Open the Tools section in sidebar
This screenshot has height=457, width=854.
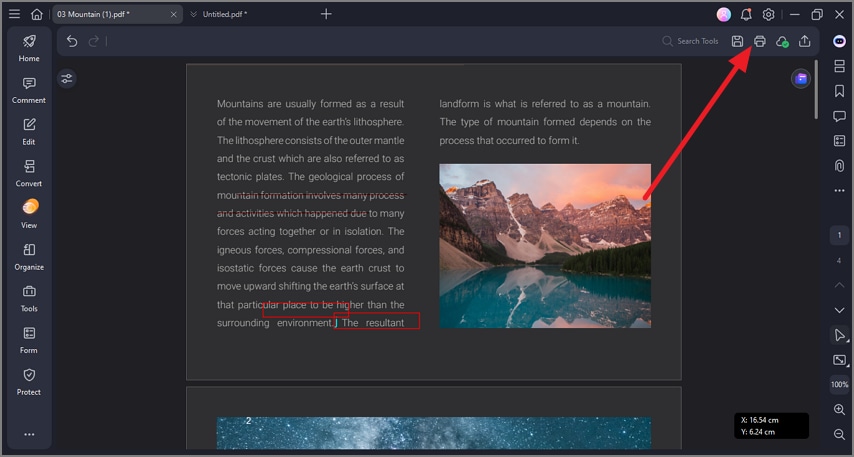coord(29,298)
